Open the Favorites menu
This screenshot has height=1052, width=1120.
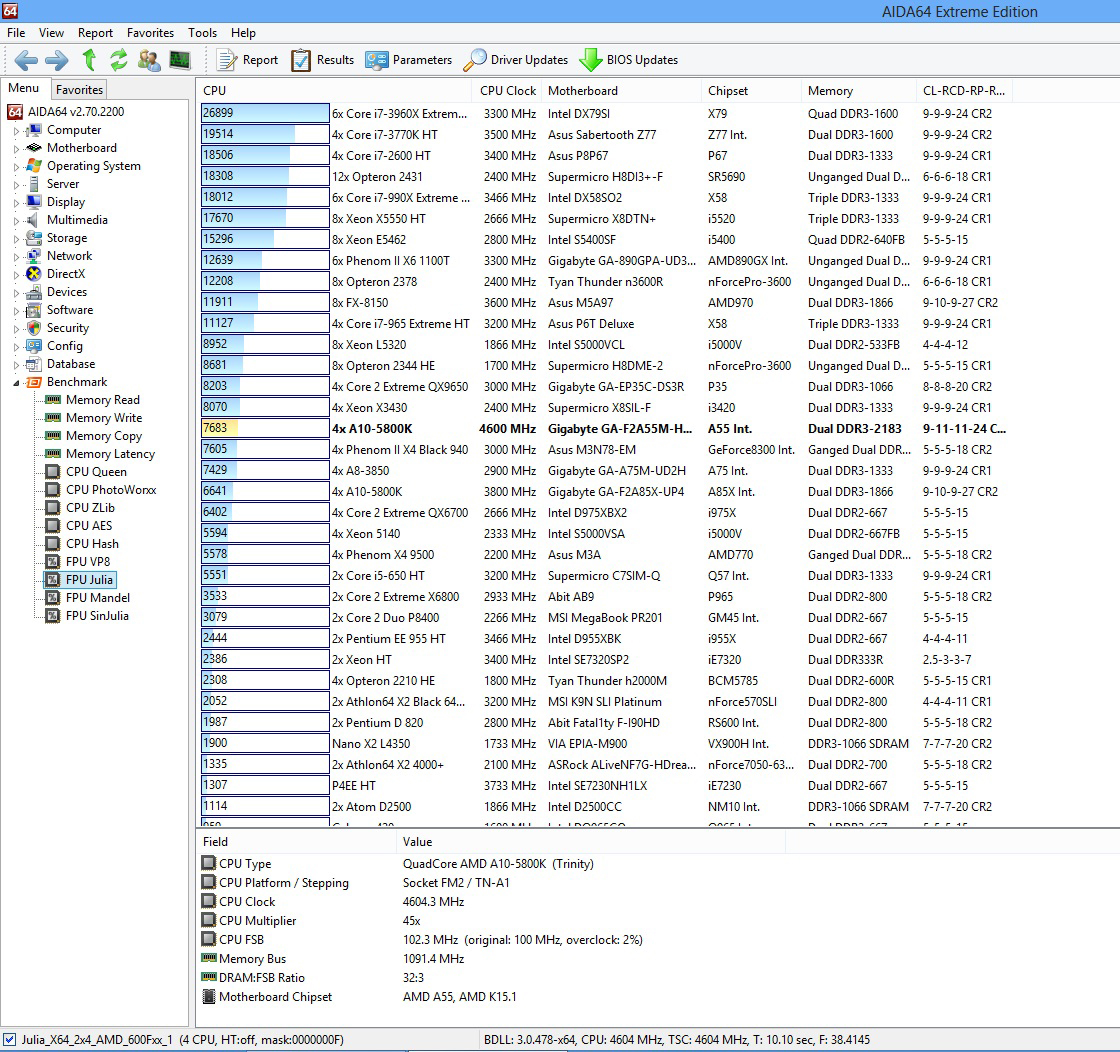point(150,33)
